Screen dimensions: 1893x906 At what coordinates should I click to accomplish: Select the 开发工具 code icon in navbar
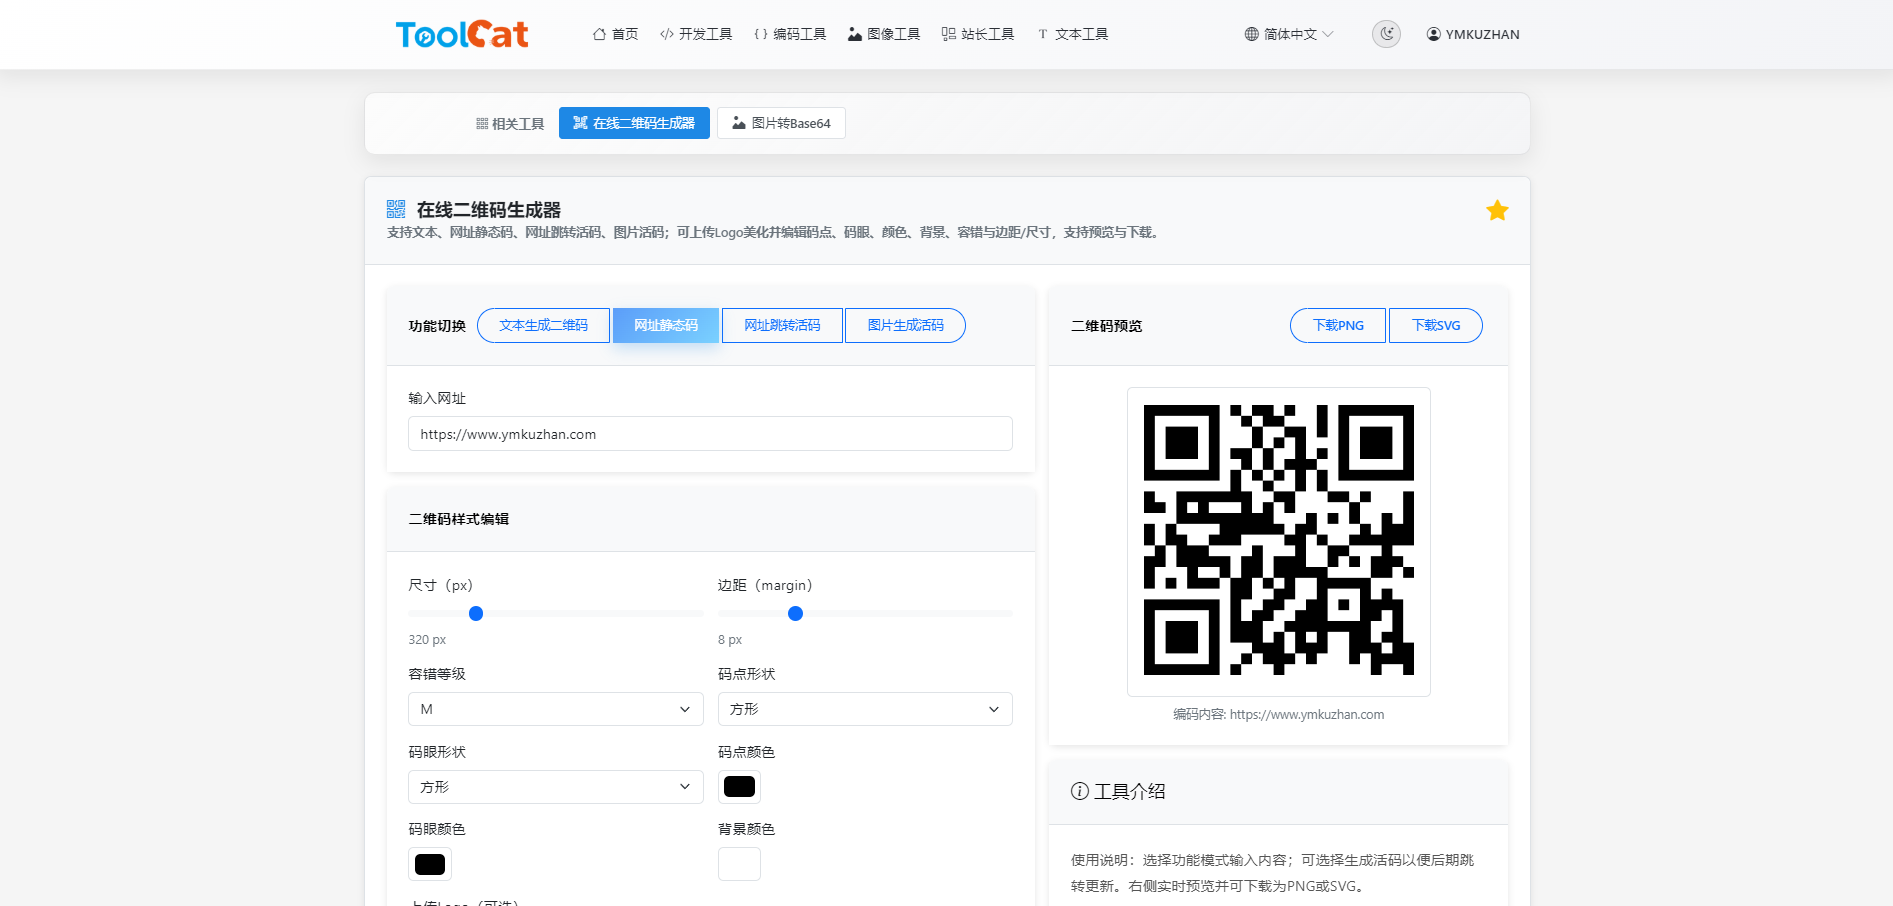coord(667,33)
